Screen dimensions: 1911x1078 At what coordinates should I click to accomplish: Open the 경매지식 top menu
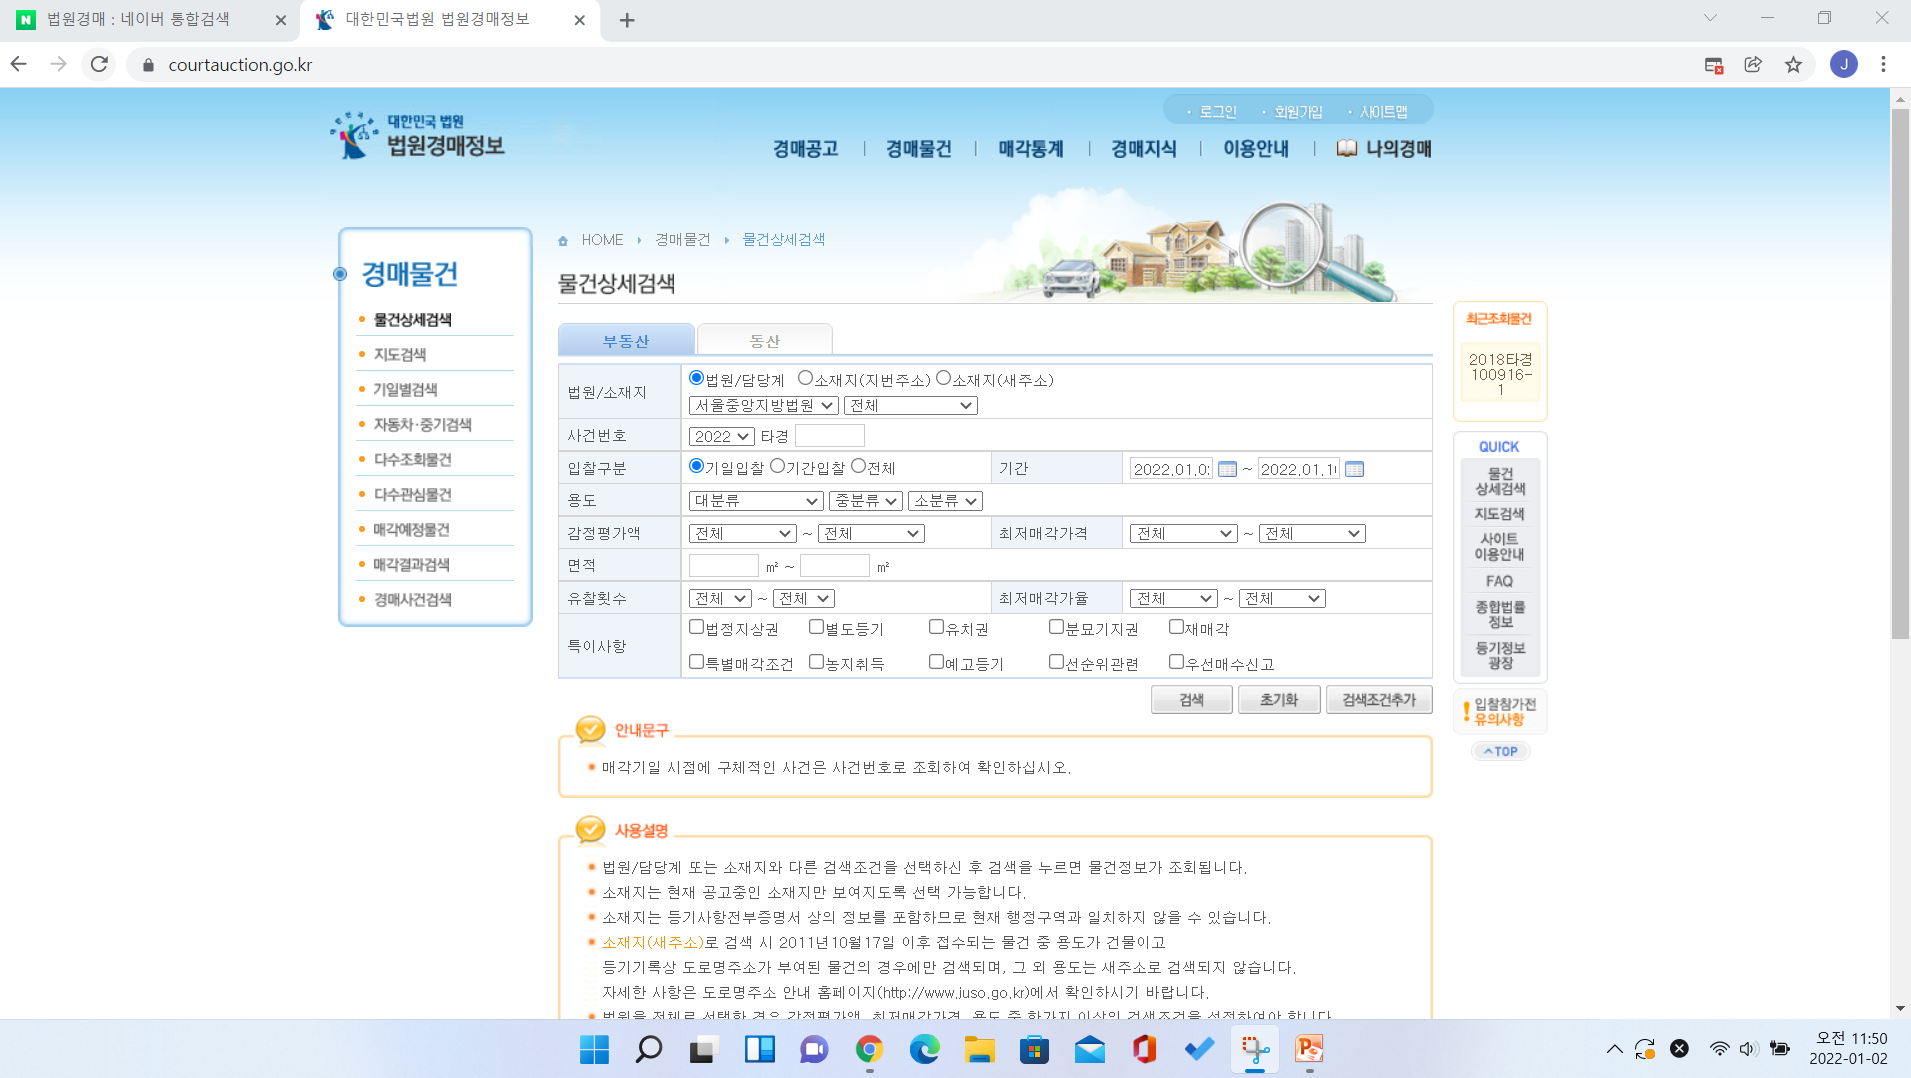(x=1144, y=149)
